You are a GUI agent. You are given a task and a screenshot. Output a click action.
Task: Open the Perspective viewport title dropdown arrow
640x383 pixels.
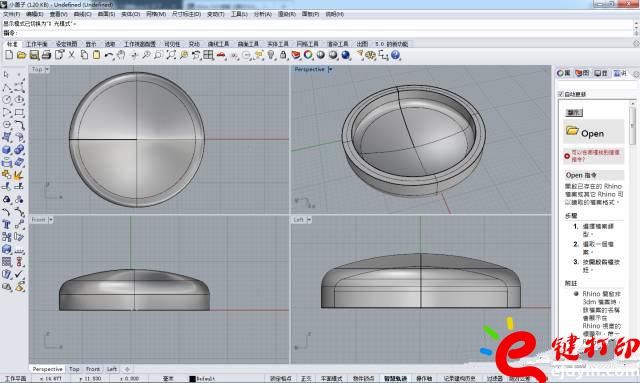(x=330, y=69)
